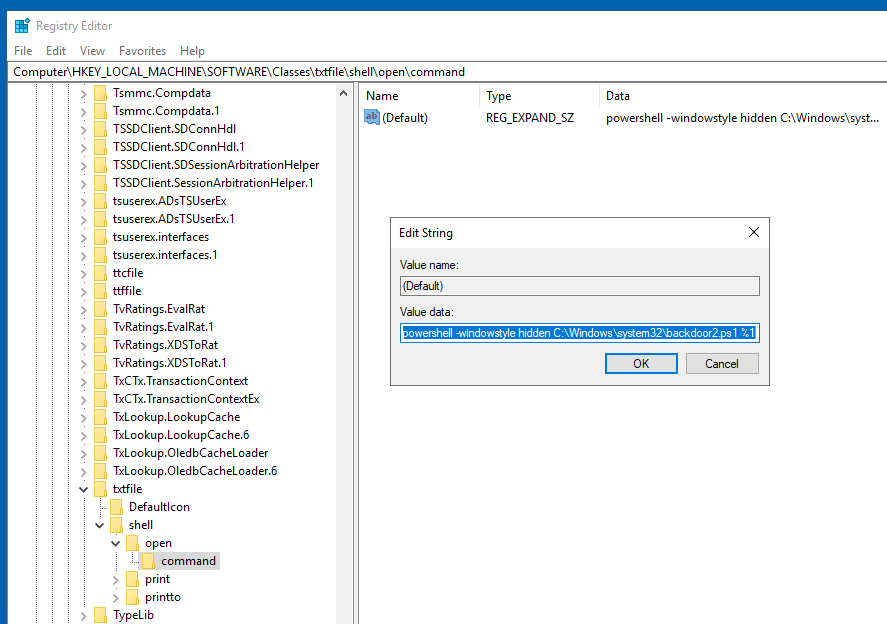
Task: Open the File menu
Action: tap(23, 51)
